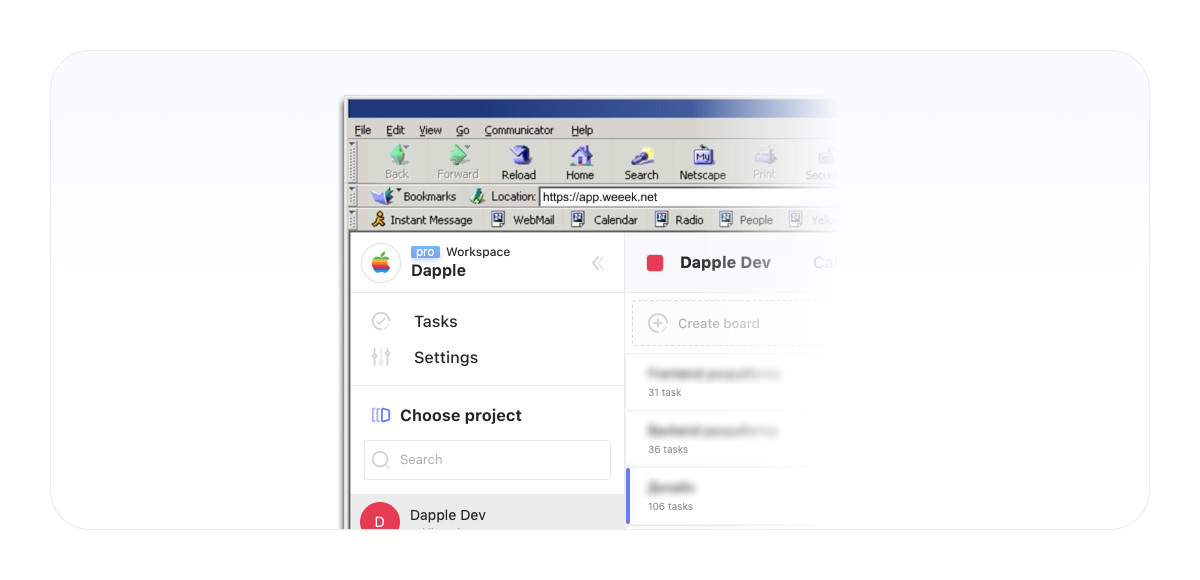Click the Create board button
This screenshot has width=1200, height=580.
(718, 323)
